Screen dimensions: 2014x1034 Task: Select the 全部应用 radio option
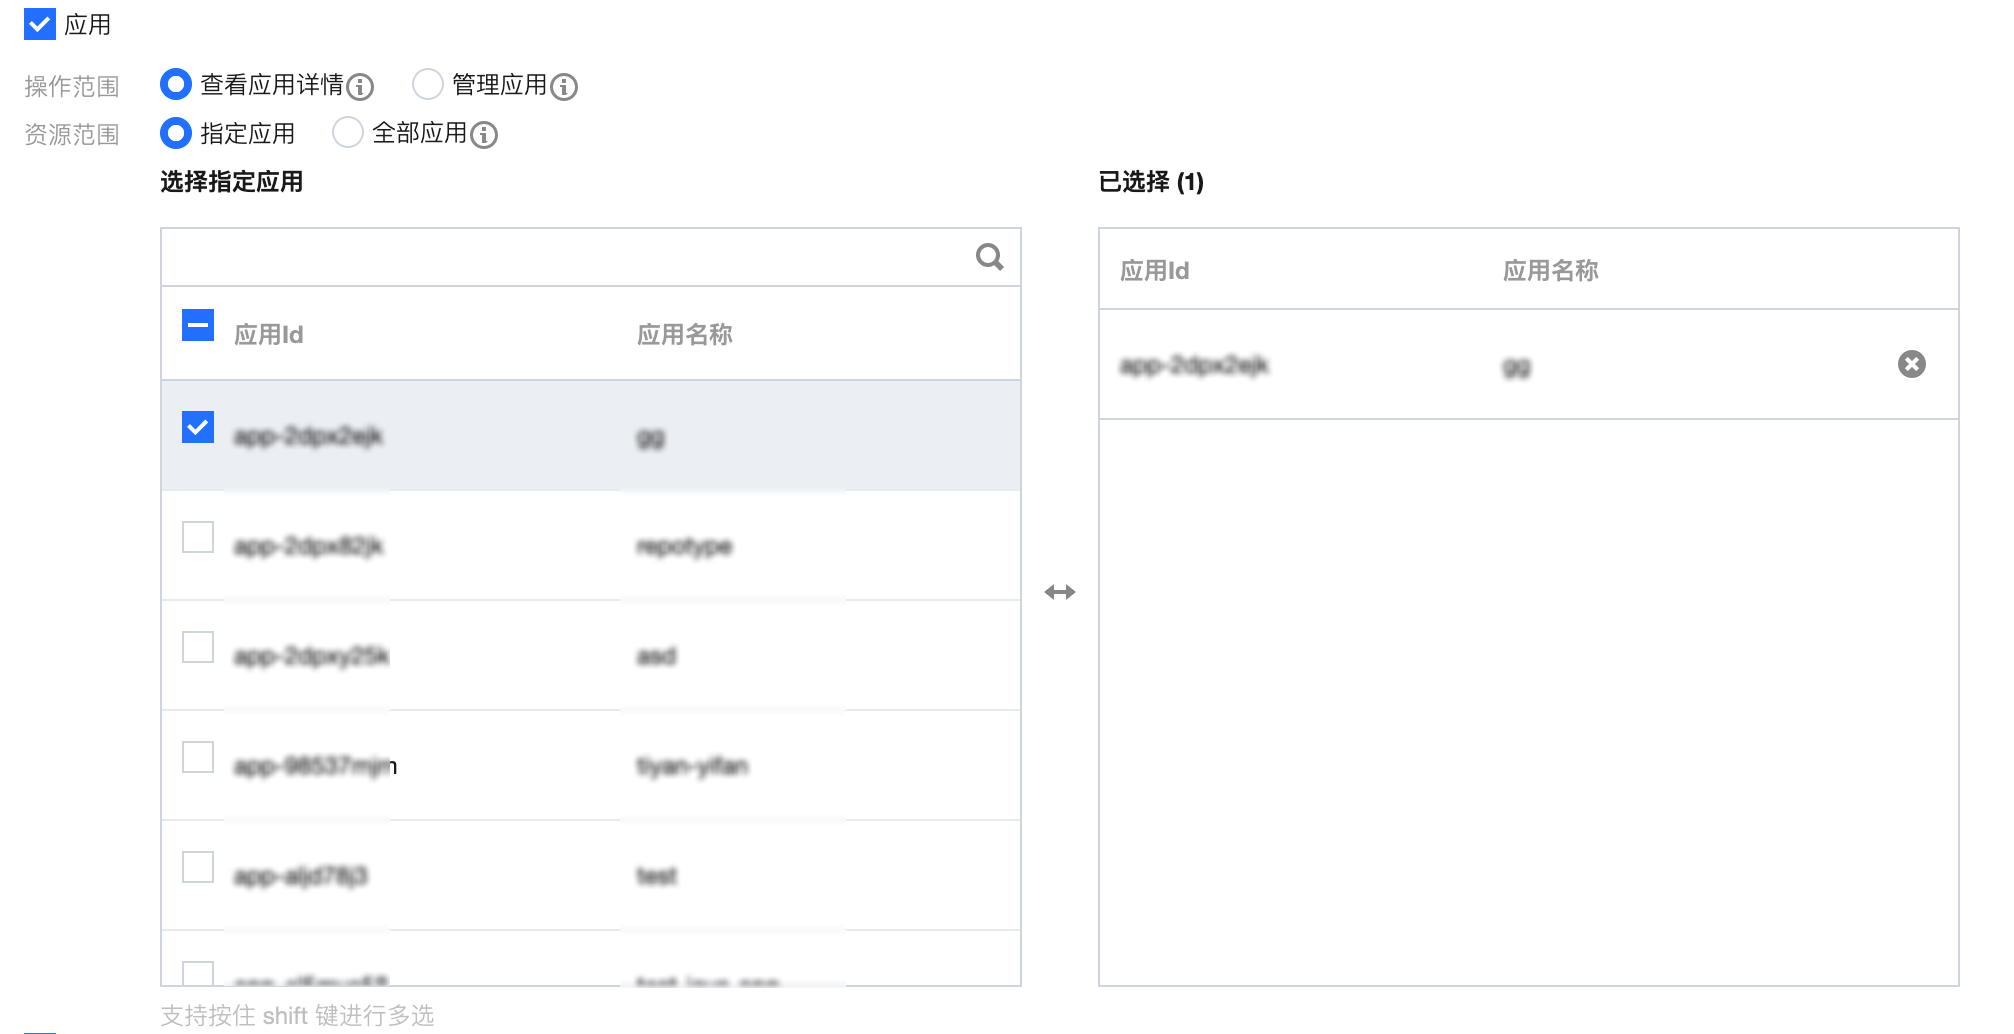348,132
